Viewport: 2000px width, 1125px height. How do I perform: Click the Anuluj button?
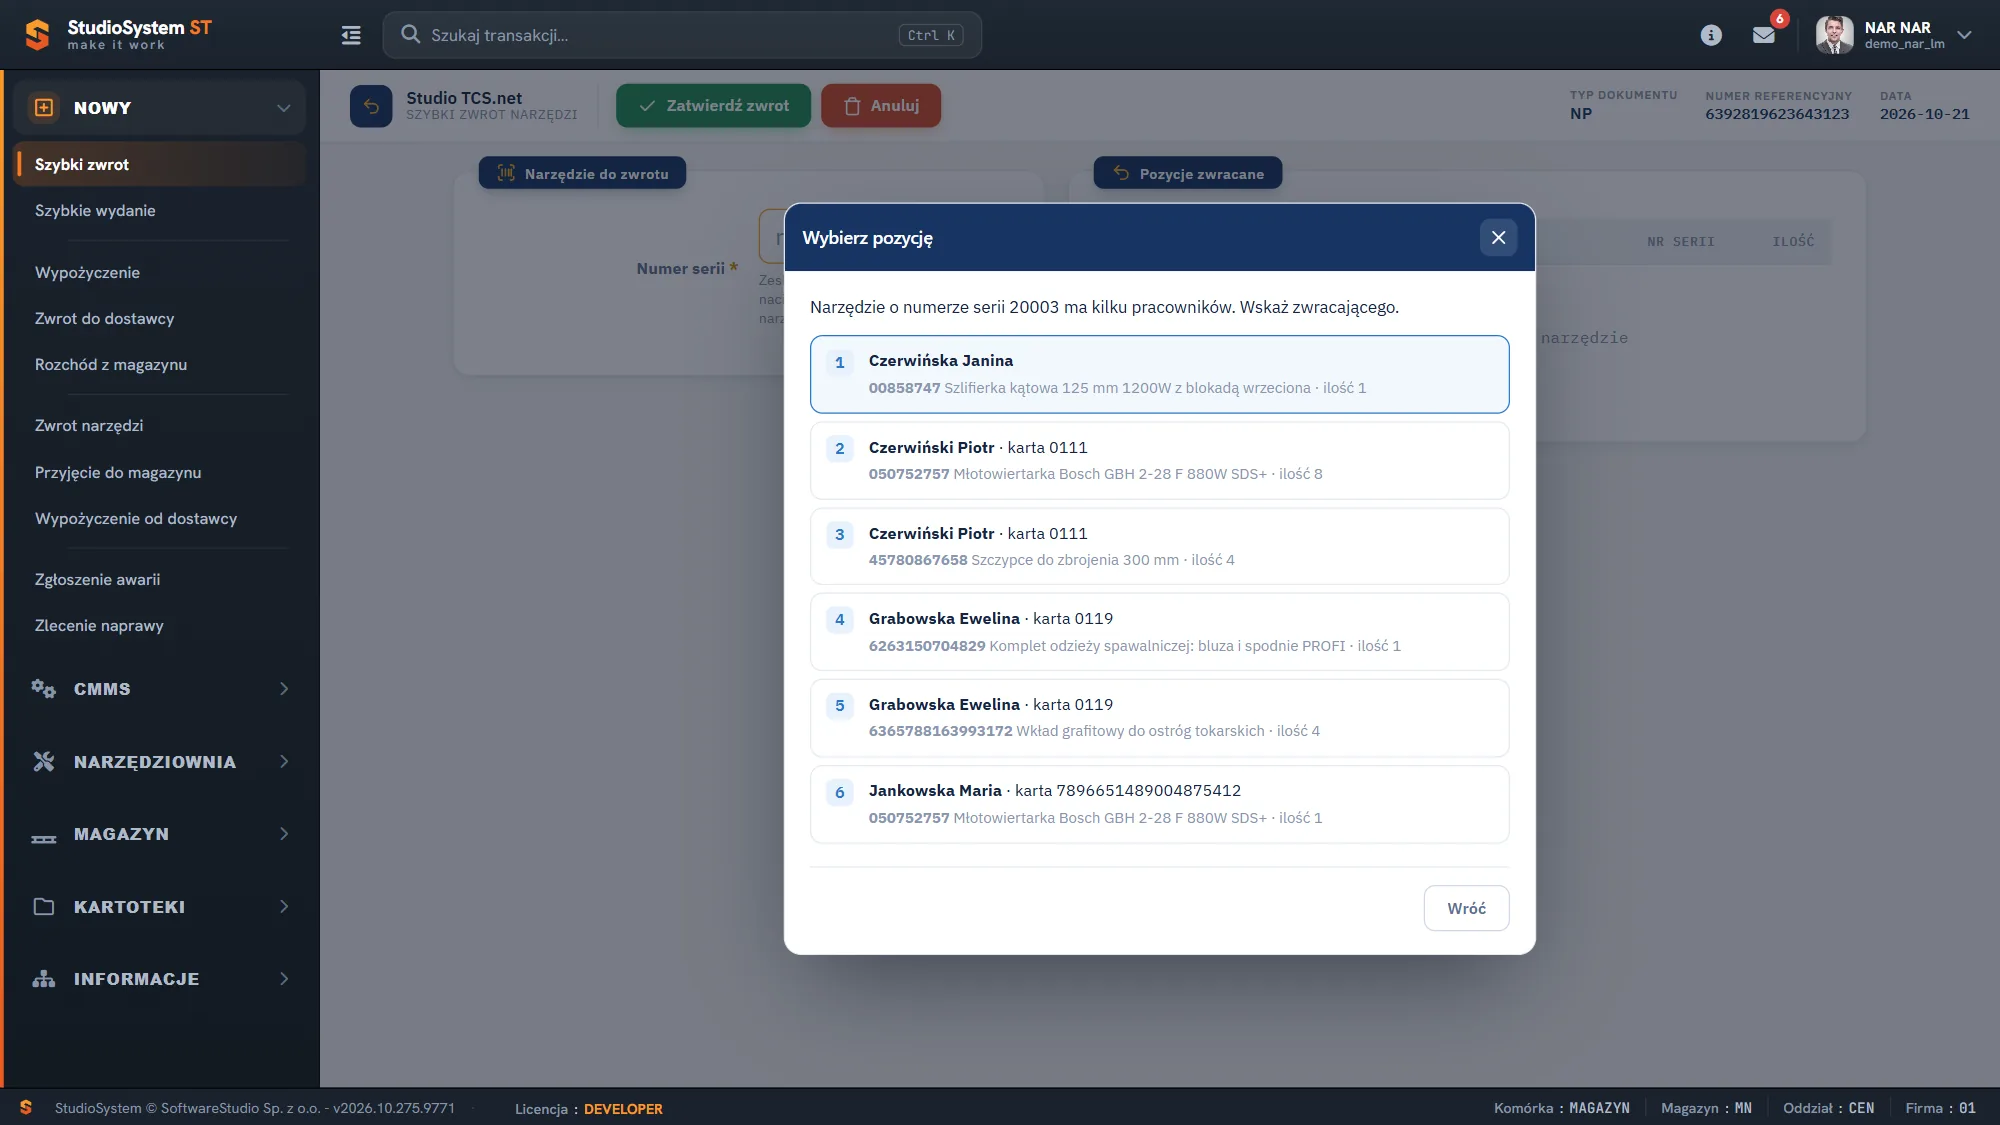pyautogui.click(x=881, y=106)
